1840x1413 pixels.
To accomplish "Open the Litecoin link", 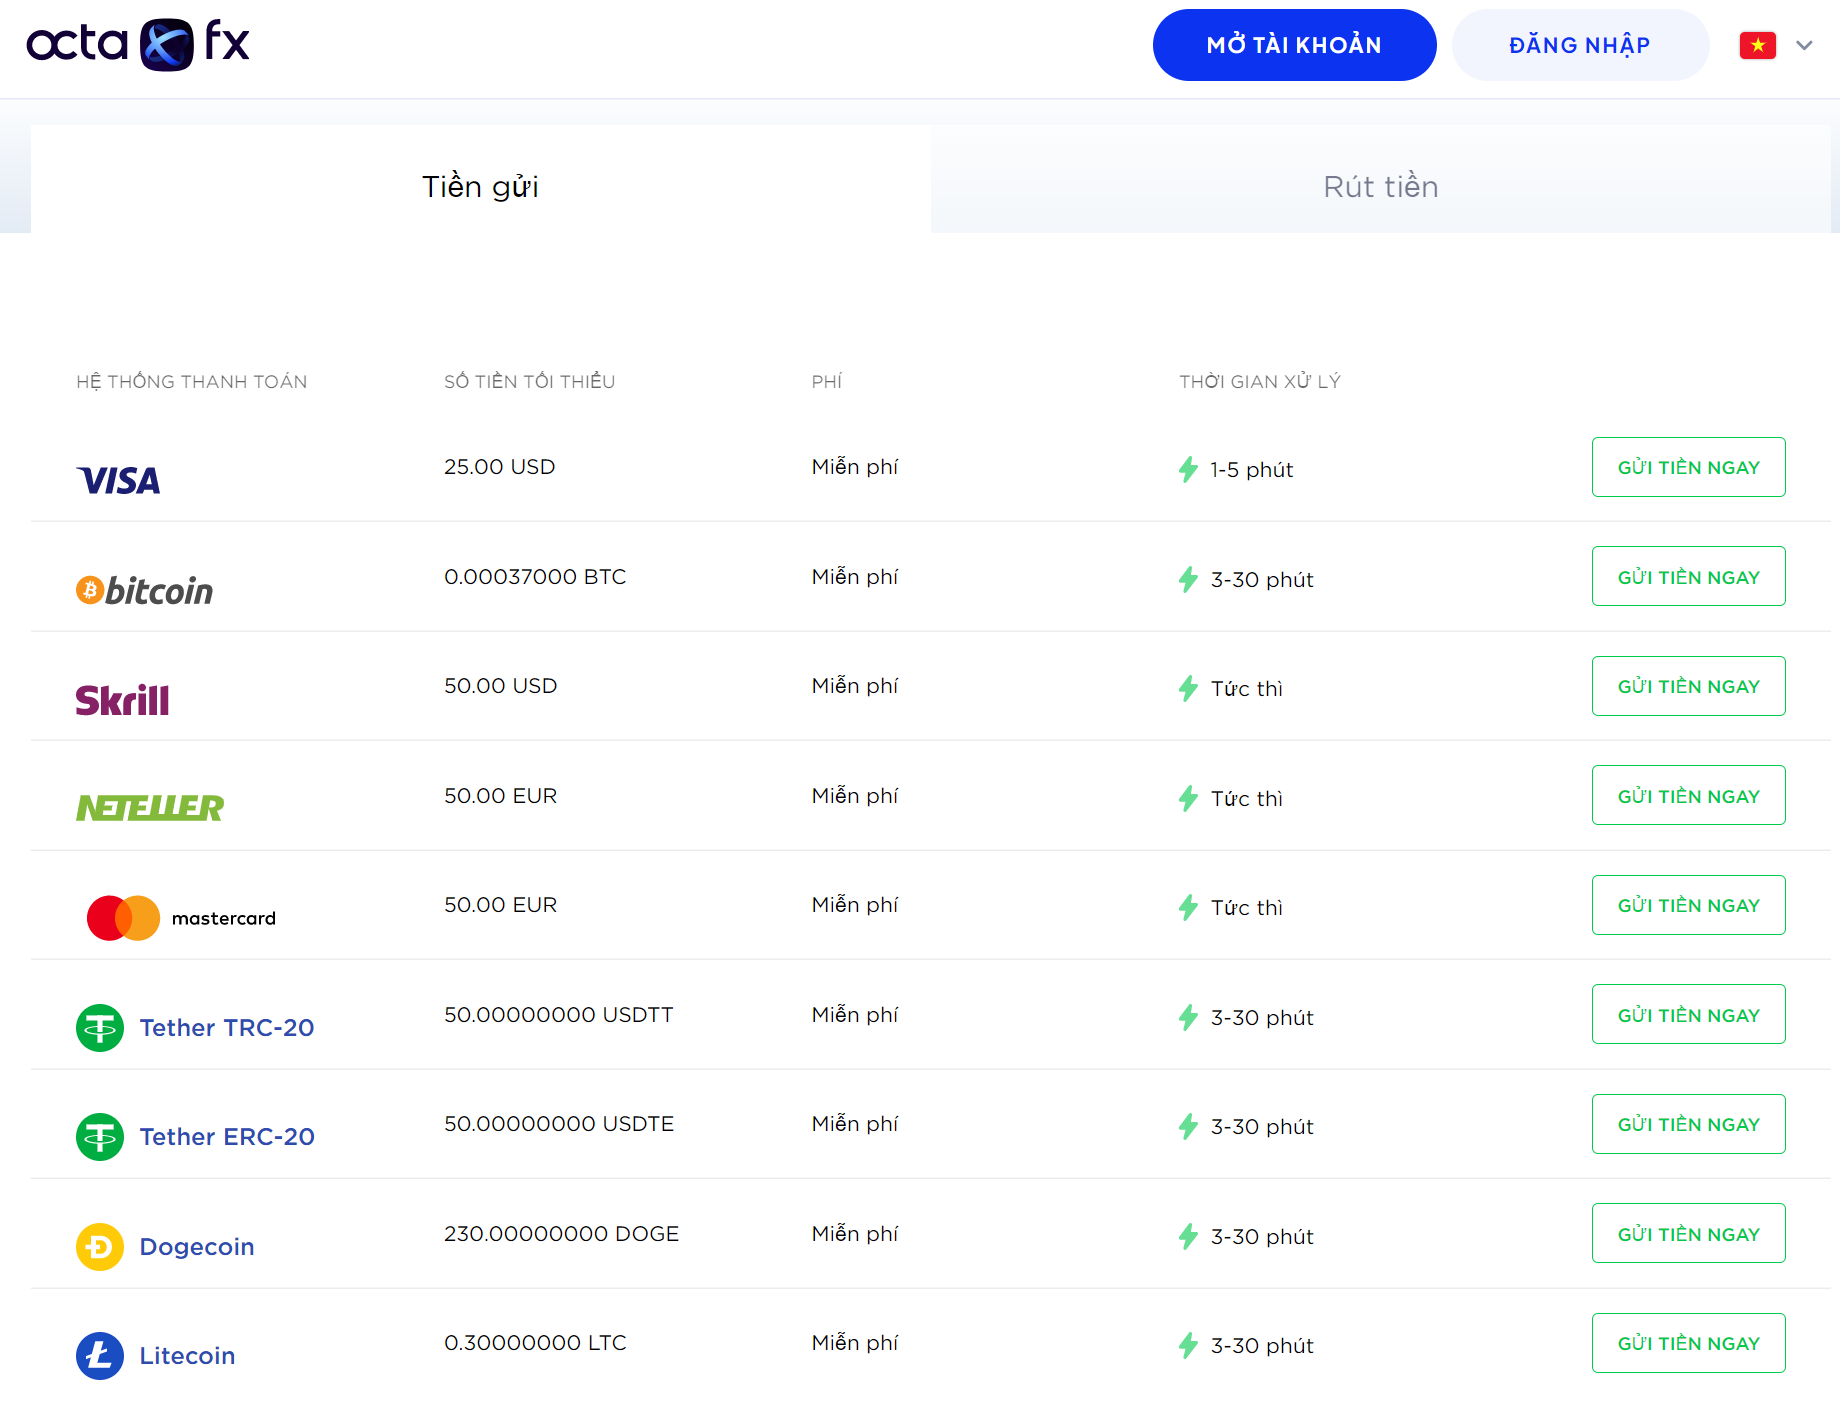I will click(x=187, y=1356).
